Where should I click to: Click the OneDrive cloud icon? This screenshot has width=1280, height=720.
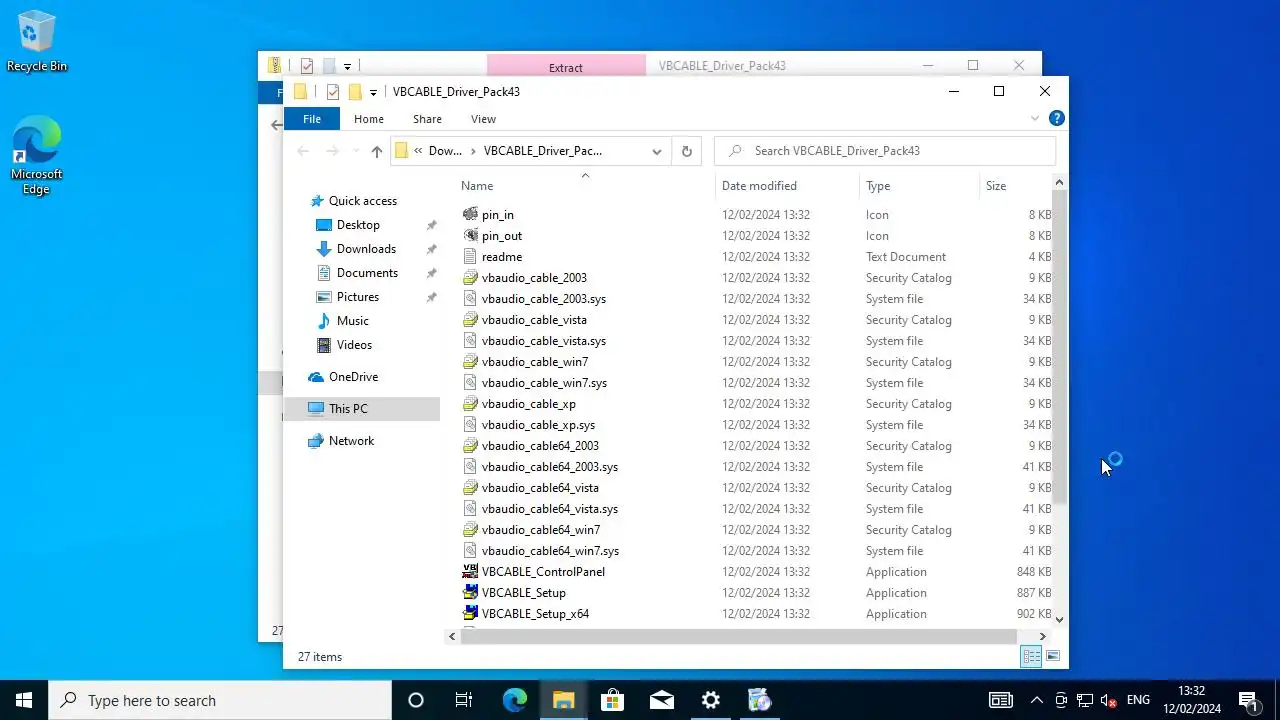[x=316, y=377]
